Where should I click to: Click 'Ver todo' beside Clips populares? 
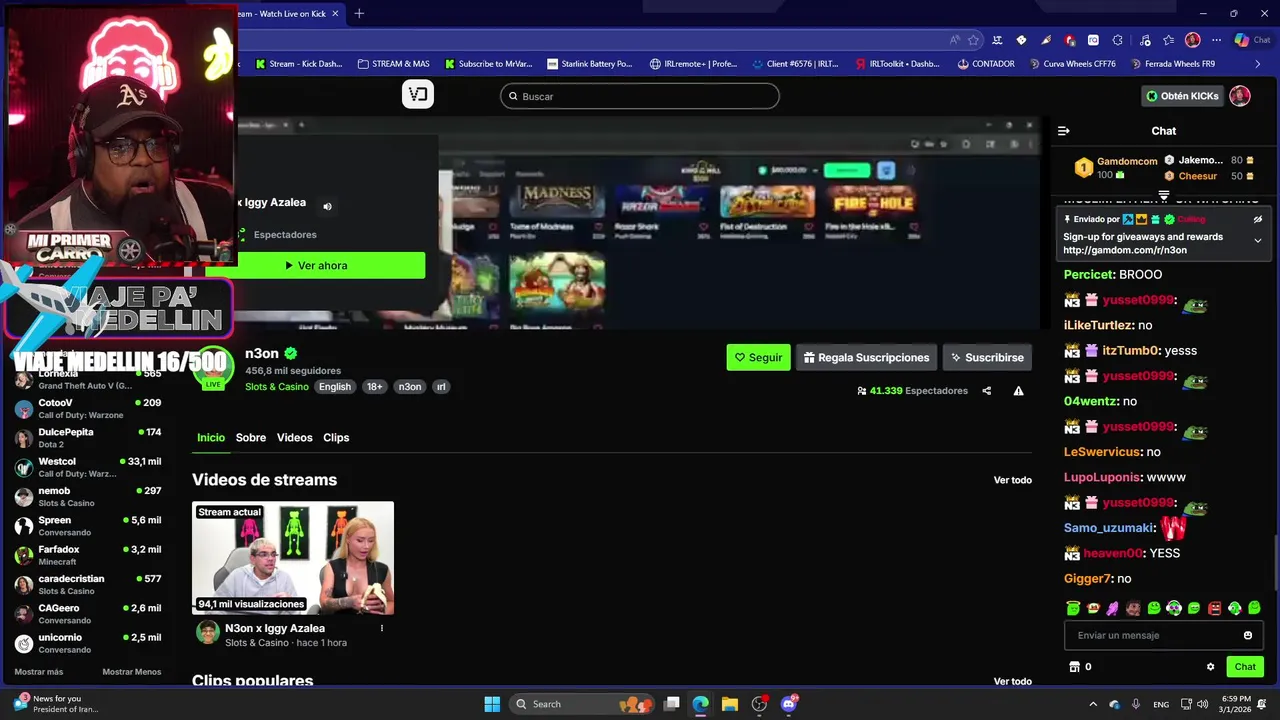click(x=1013, y=681)
